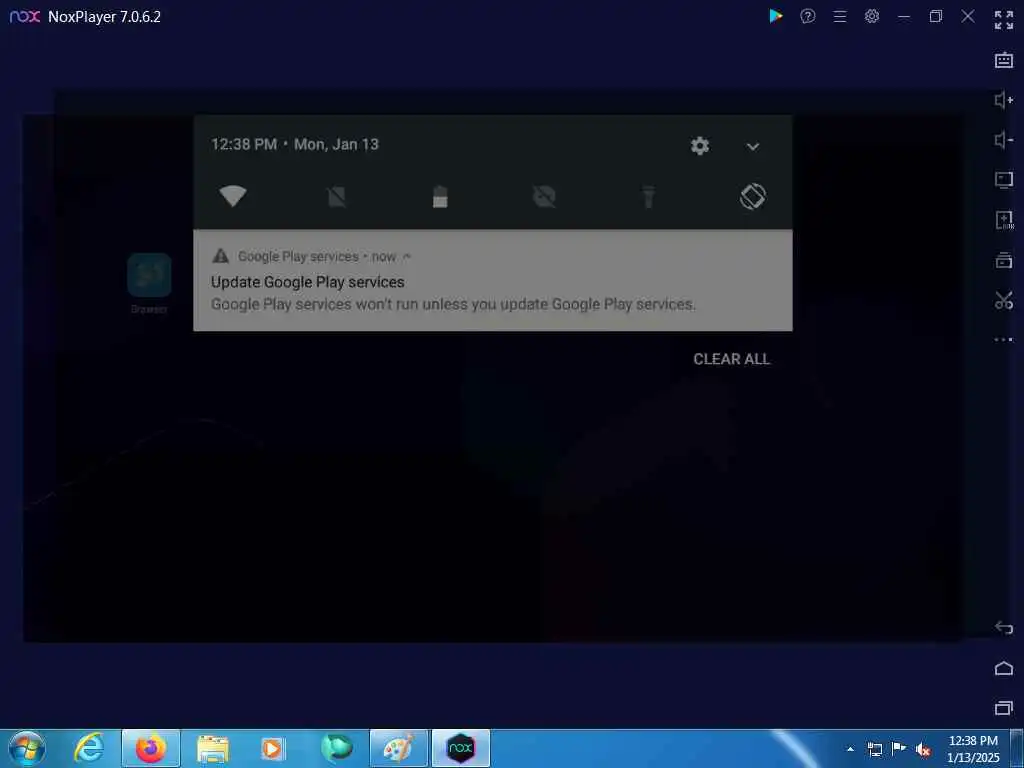Click the Nox taskbar button

pos(461,748)
